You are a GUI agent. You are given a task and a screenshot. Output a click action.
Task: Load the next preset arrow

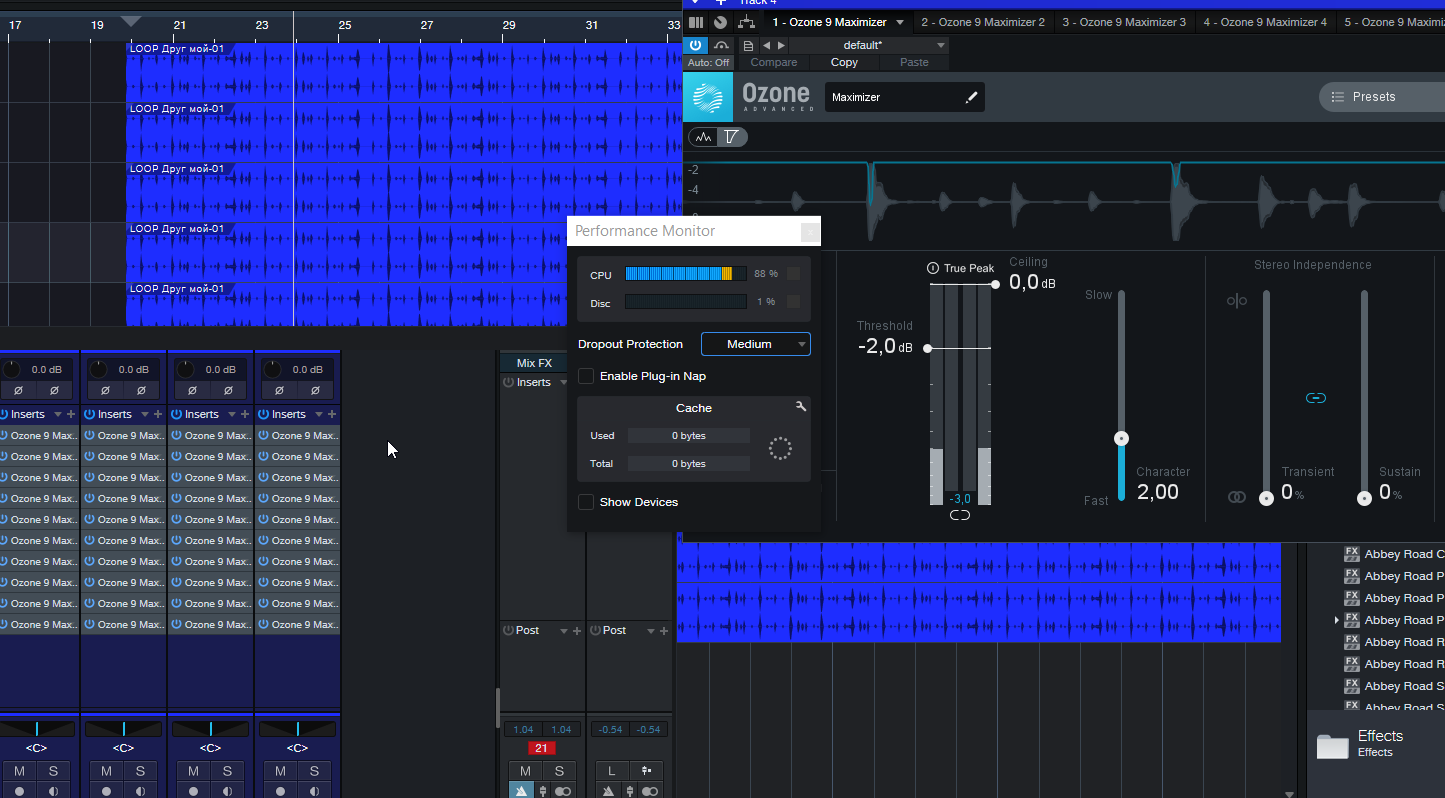click(x=782, y=45)
